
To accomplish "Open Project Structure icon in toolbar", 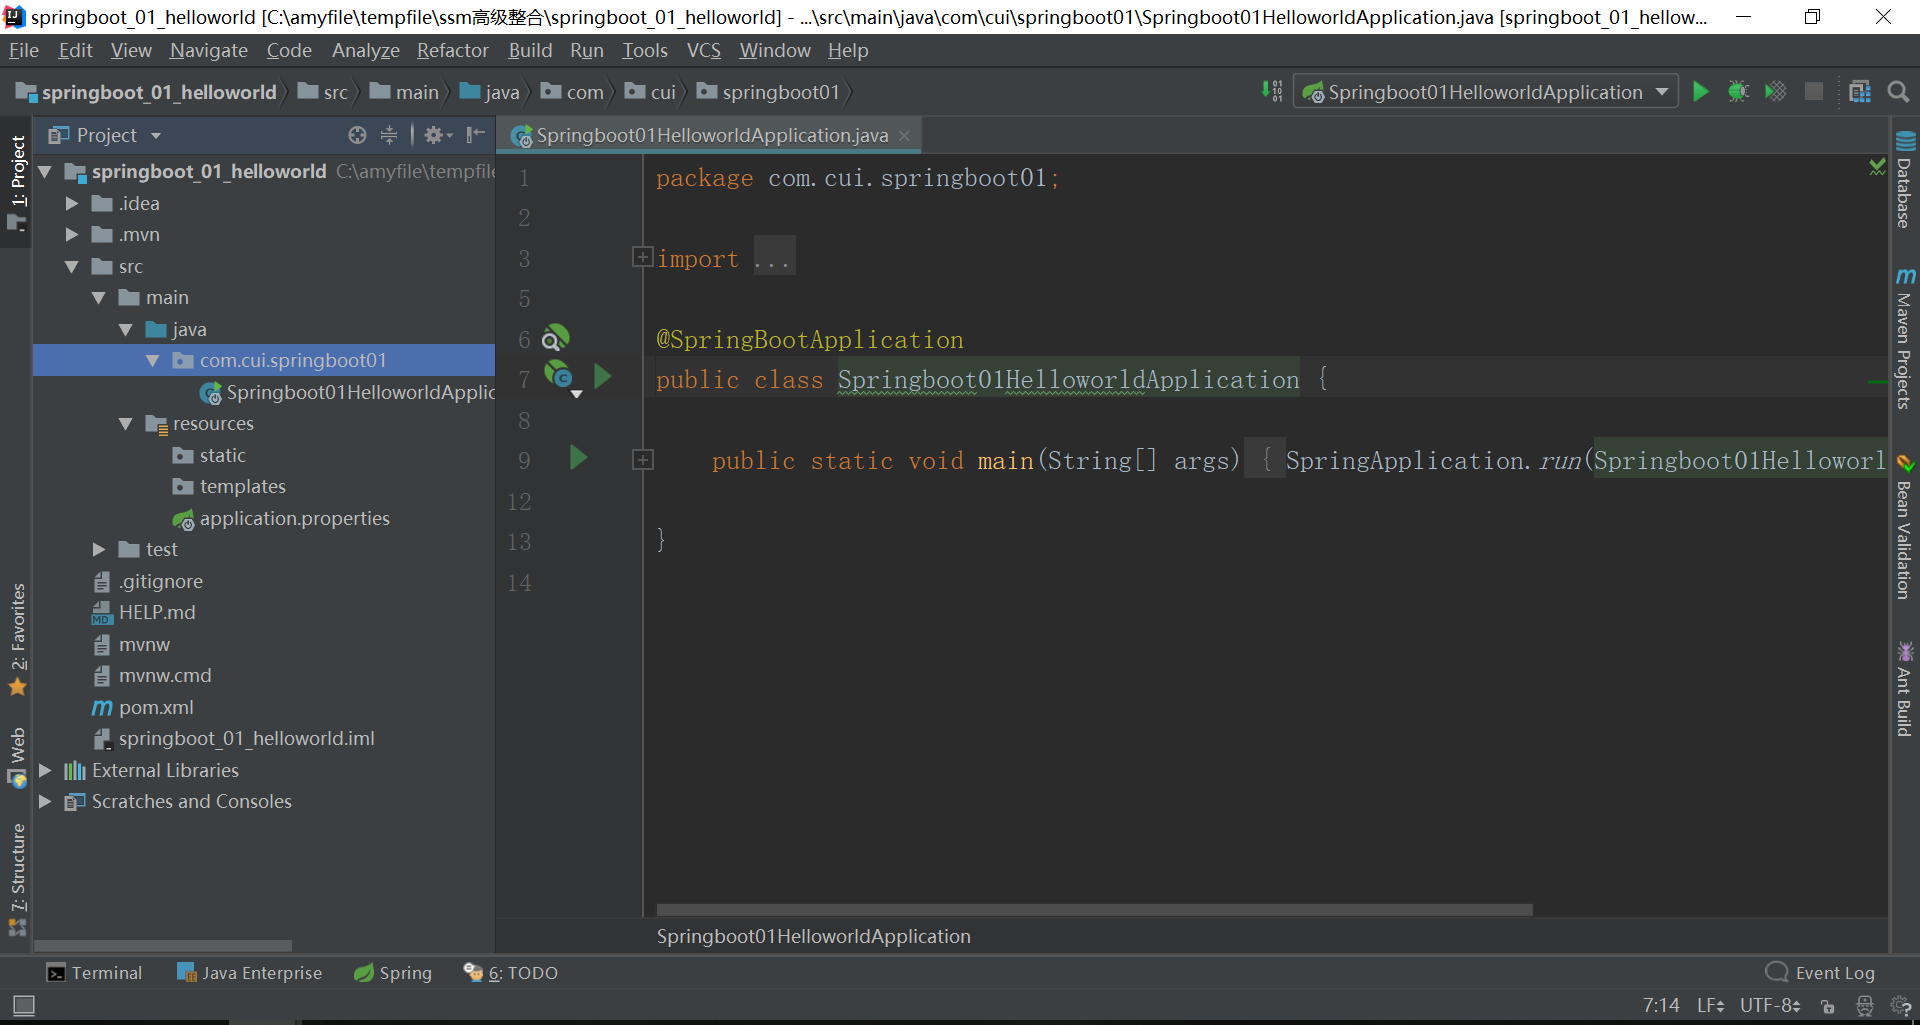I will click(1860, 92).
